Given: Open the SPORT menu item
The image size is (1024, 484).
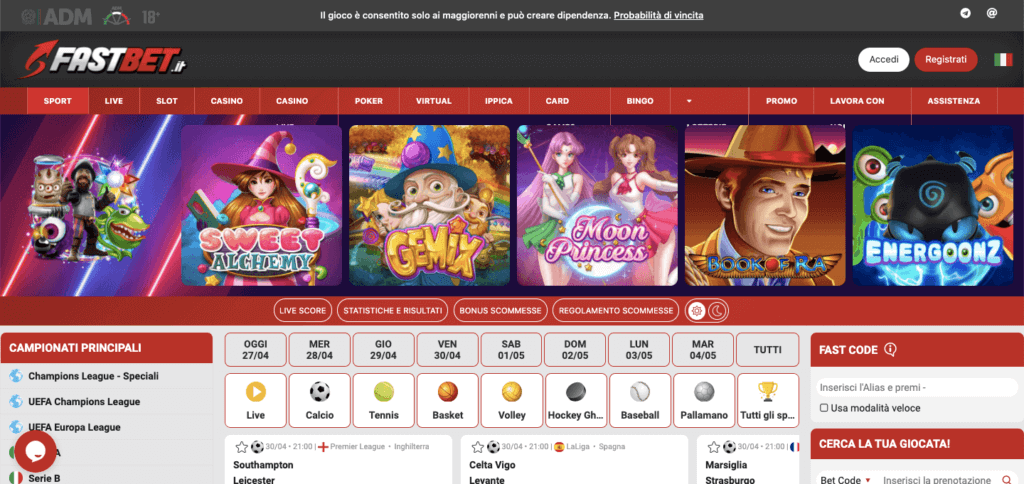Looking at the screenshot, I should [x=57, y=101].
